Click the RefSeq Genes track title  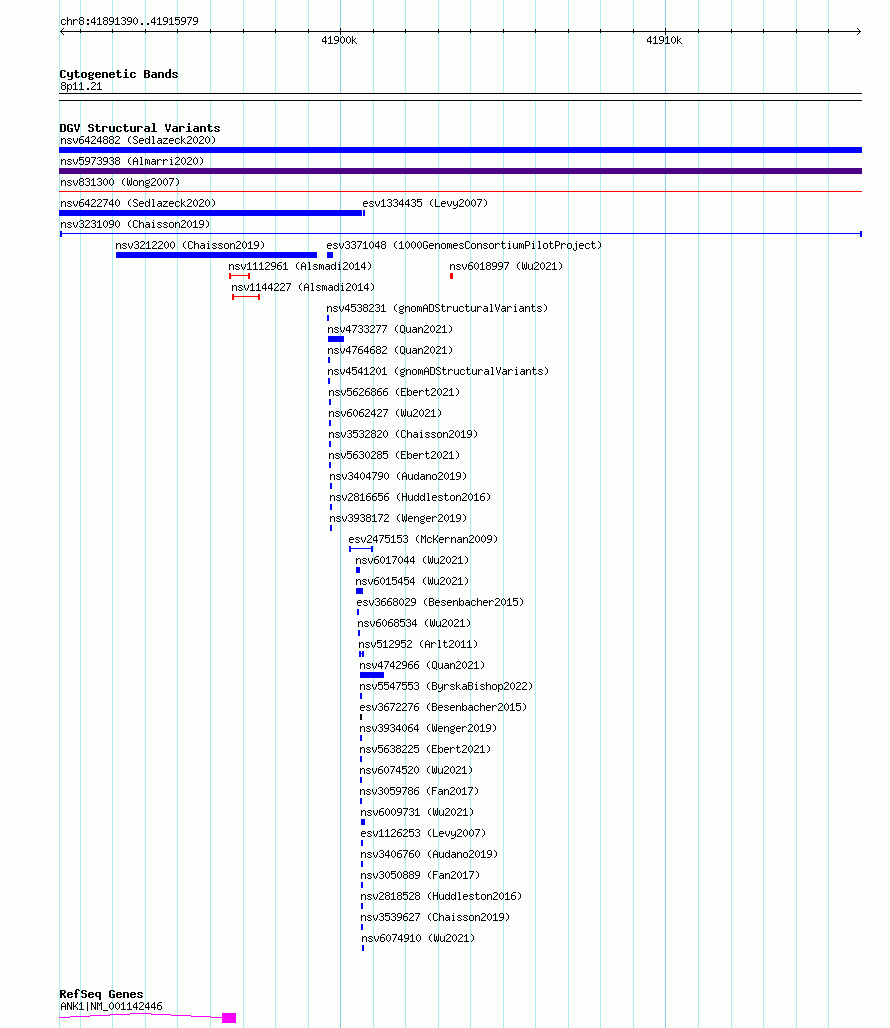tap(101, 994)
